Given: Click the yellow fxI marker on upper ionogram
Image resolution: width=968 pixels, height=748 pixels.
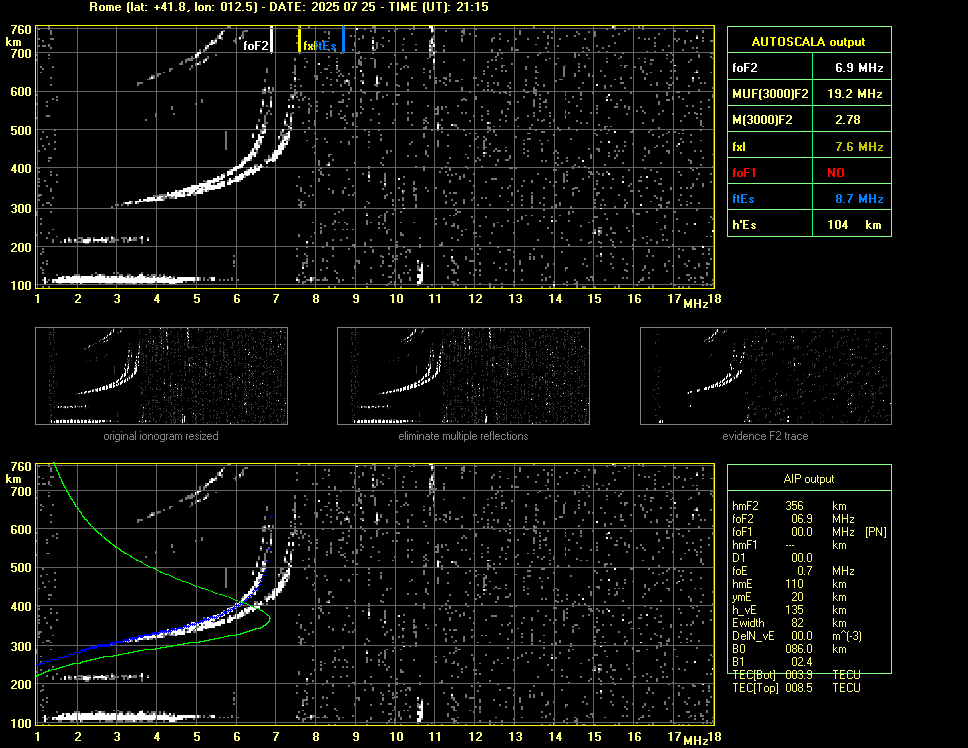Looking at the screenshot, I should 299,39.
